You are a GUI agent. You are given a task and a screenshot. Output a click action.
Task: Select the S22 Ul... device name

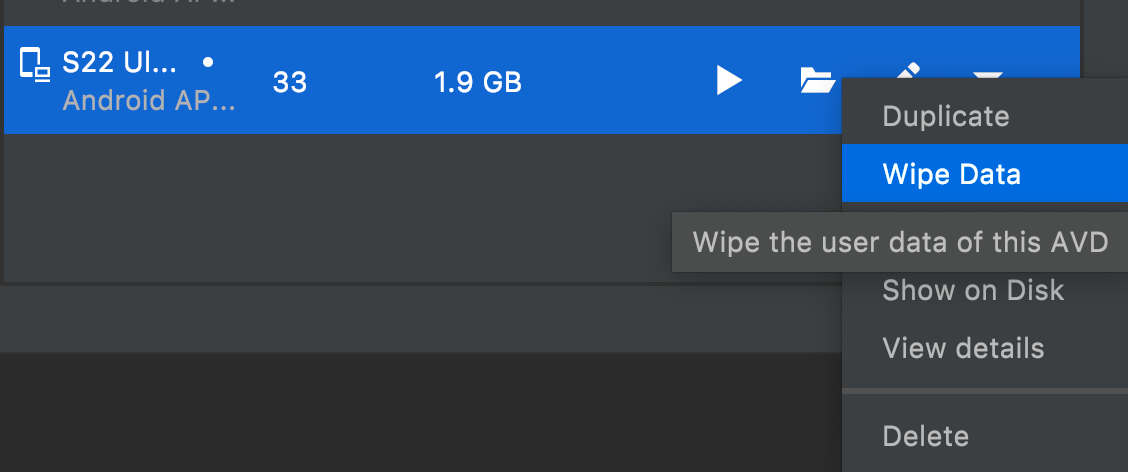pyautogui.click(x=119, y=63)
